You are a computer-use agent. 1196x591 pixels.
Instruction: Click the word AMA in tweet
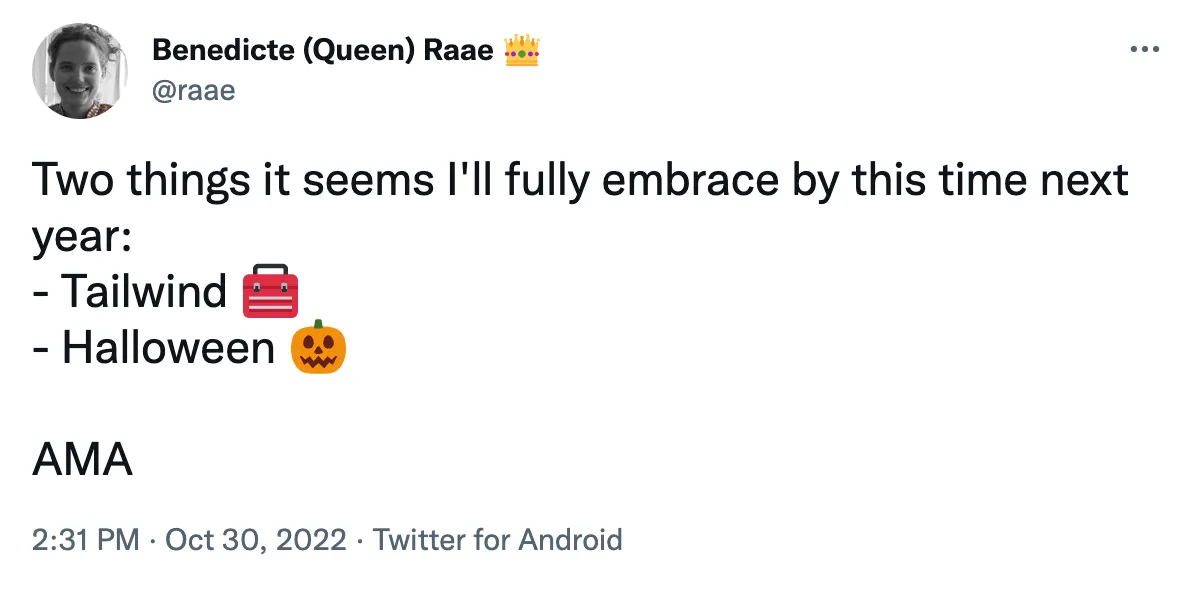click(82, 459)
